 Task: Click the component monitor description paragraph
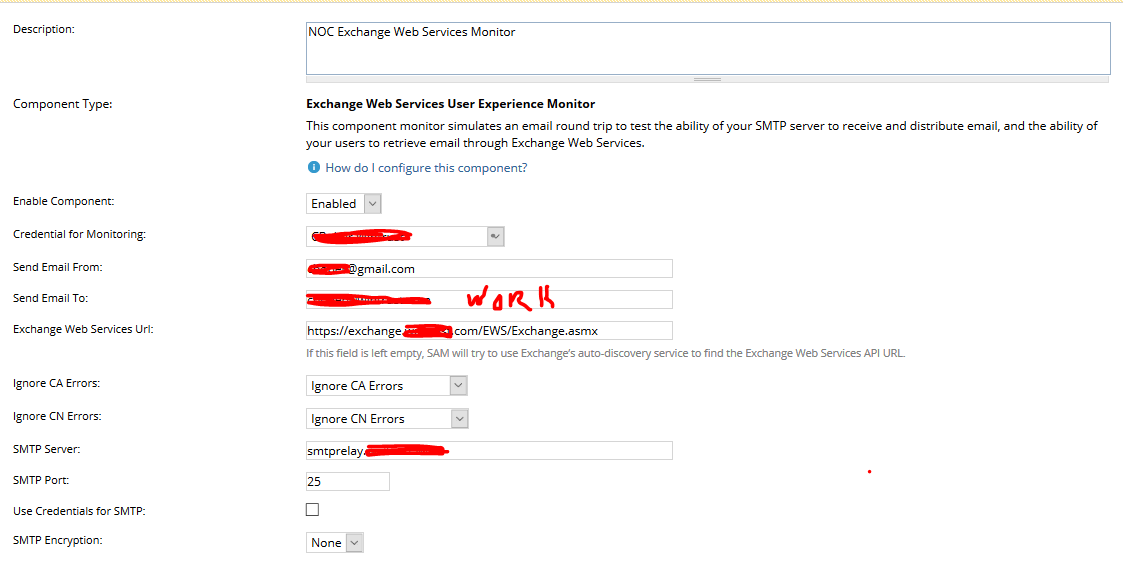click(702, 135)
